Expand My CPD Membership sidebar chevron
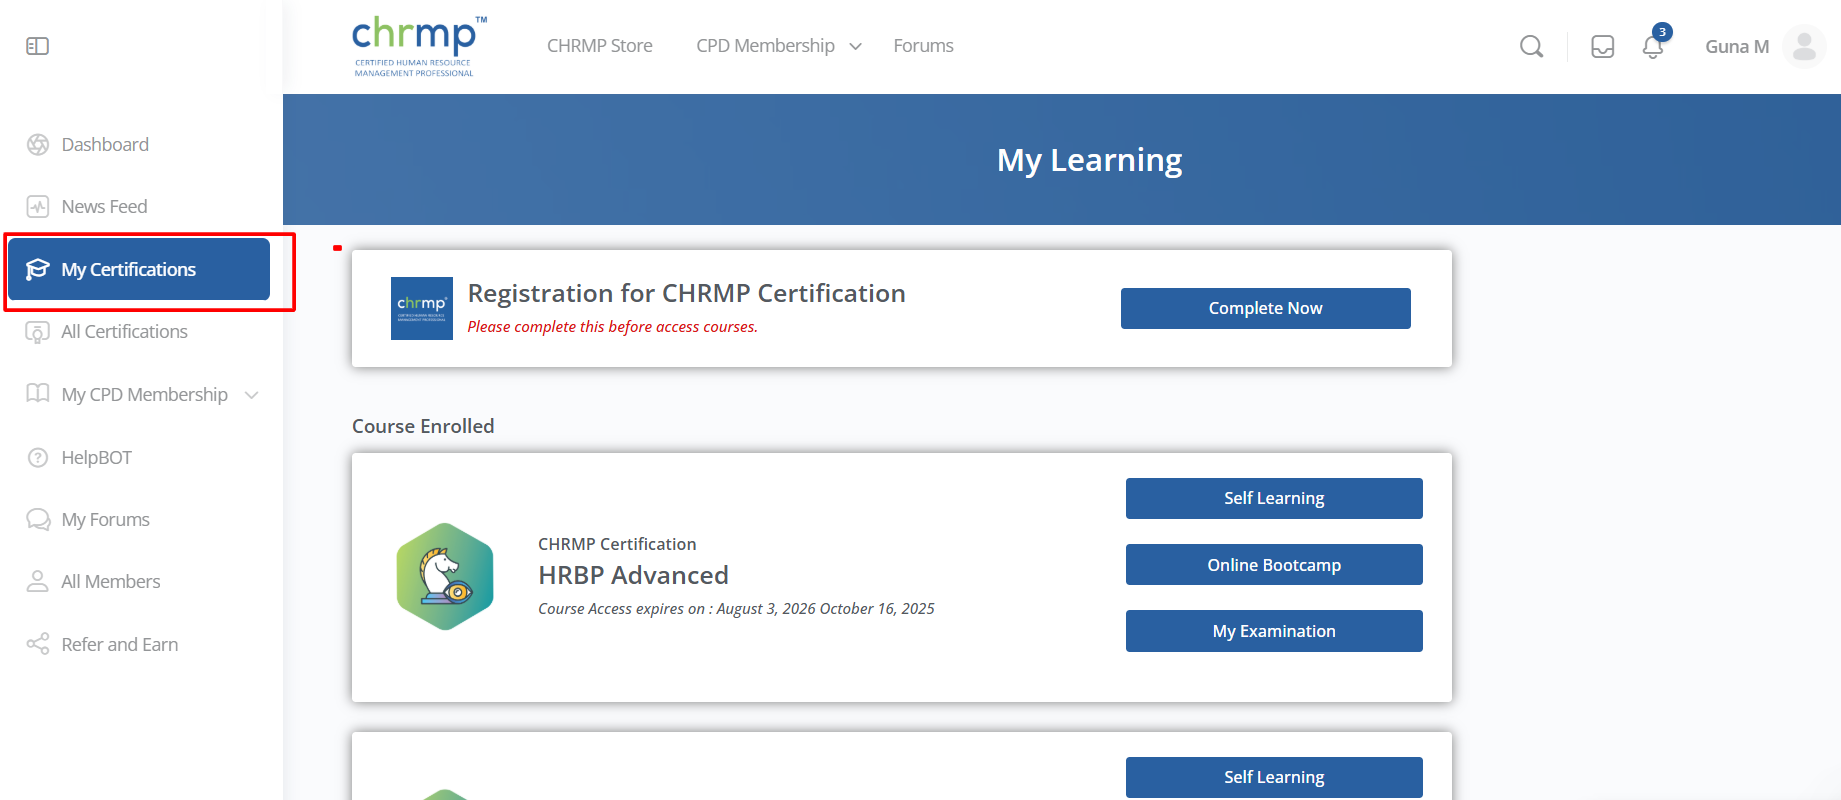This screenshot has width=1841, height=800. click(252, 395)
